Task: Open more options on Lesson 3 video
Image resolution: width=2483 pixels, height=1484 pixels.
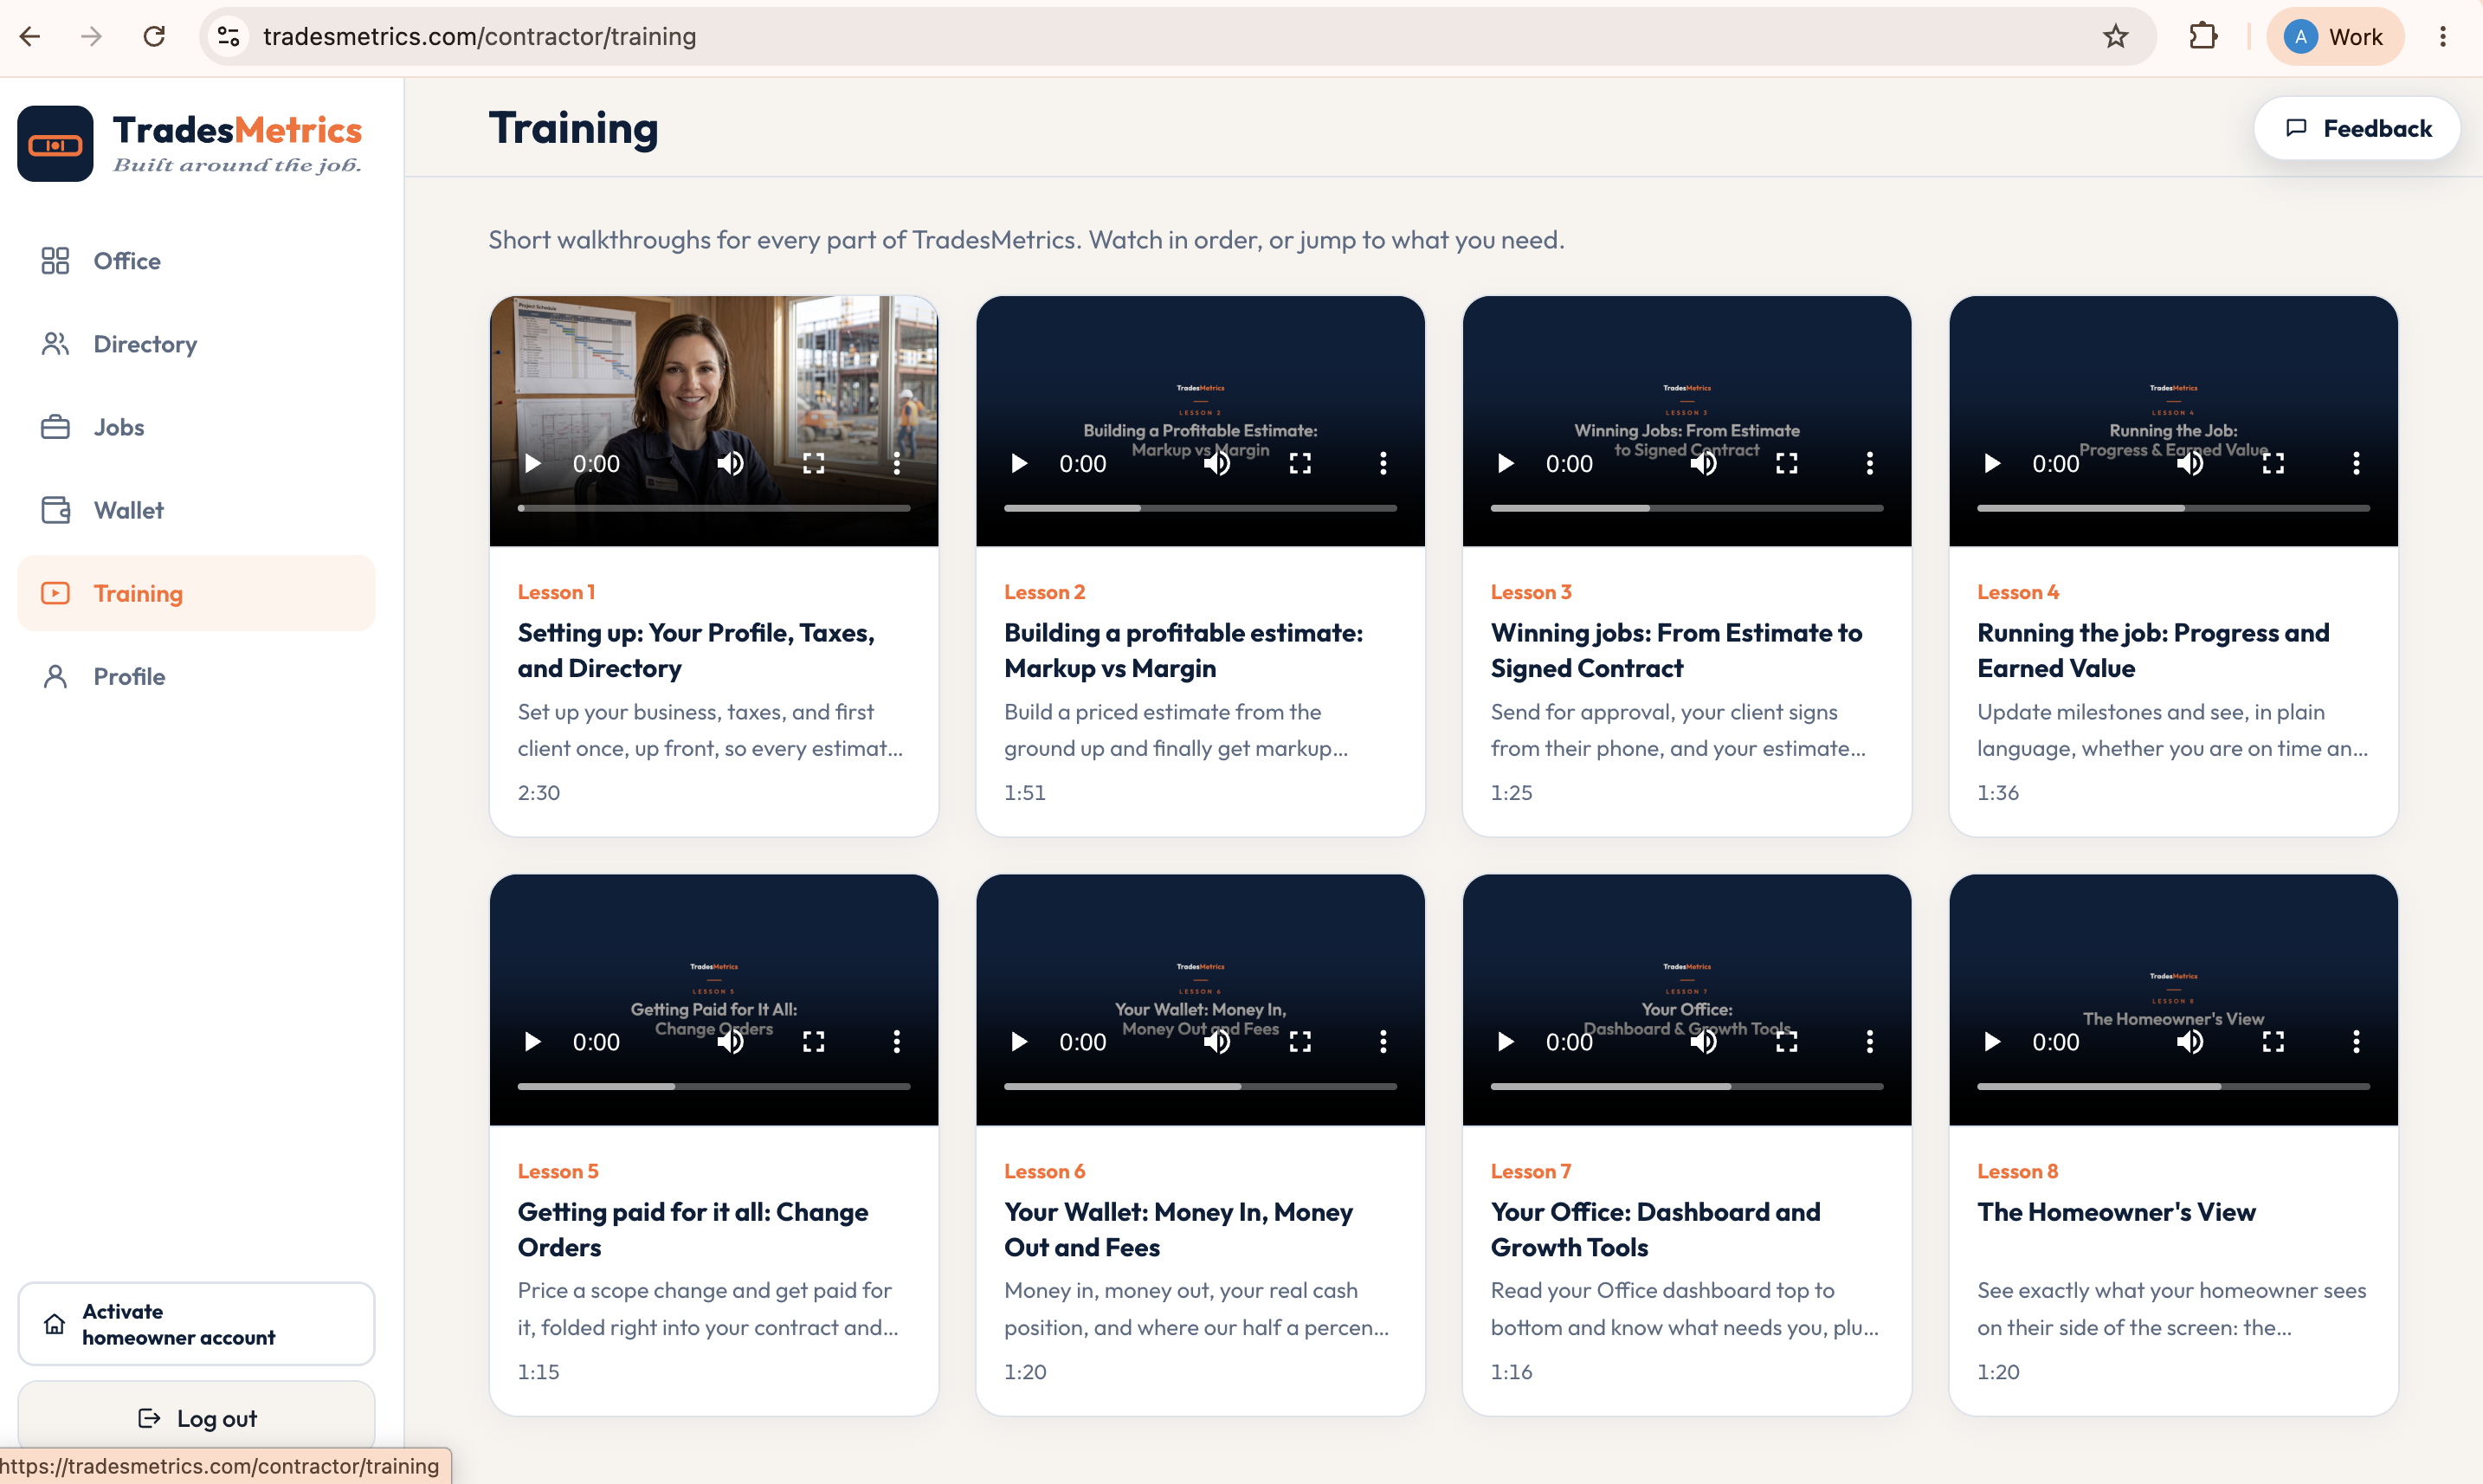Action: pos(1870,463)
